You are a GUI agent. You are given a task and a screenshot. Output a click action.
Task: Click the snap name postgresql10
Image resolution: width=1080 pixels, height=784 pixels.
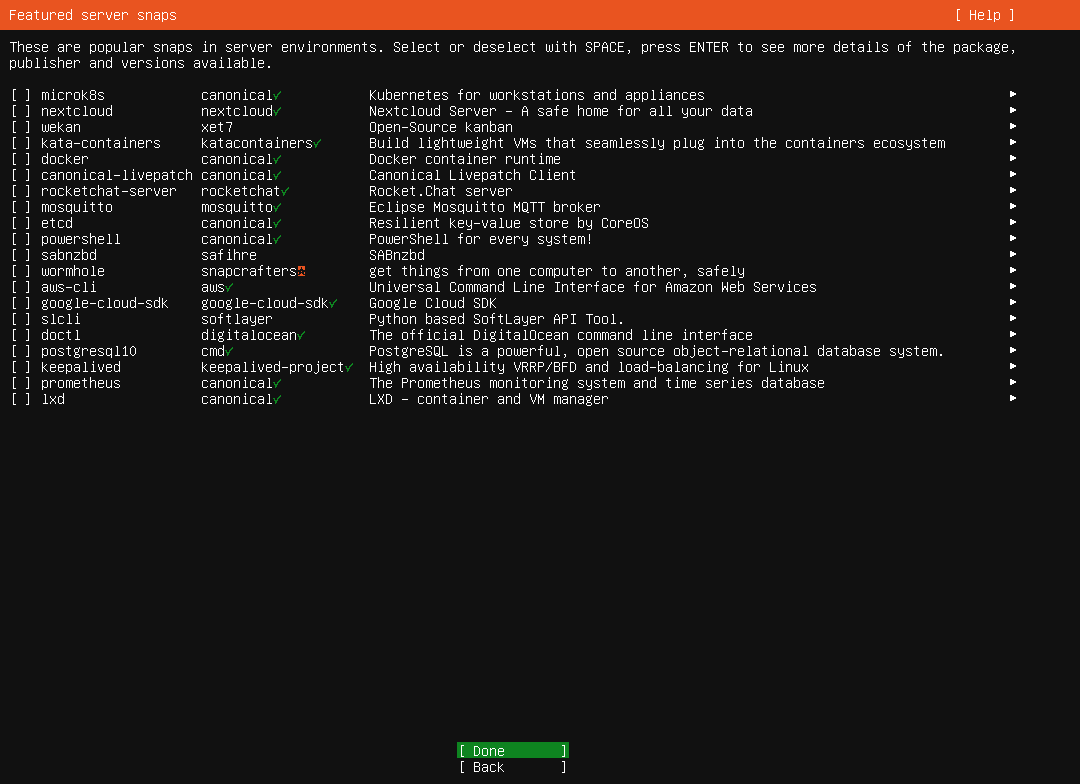point(89,351)
